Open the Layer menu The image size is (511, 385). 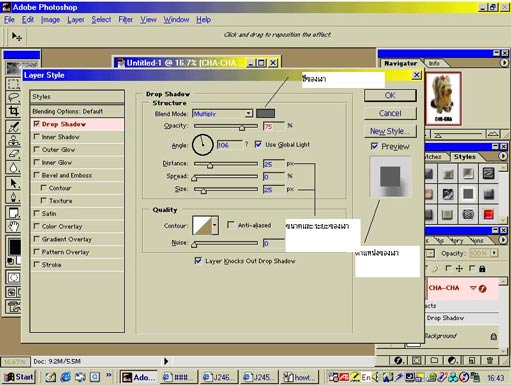click(x=76, y=20)
